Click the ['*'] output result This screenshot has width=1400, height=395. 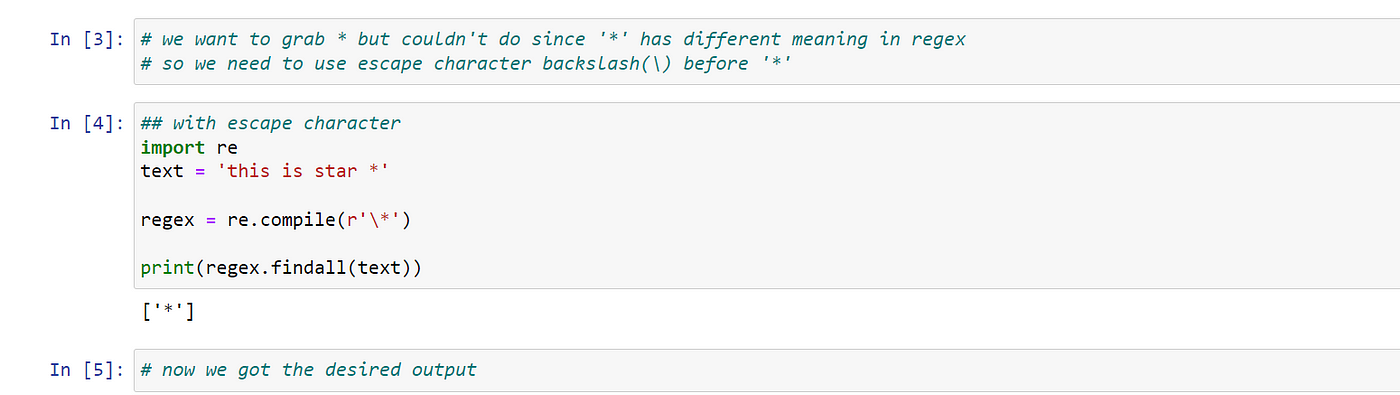point(168,313)
